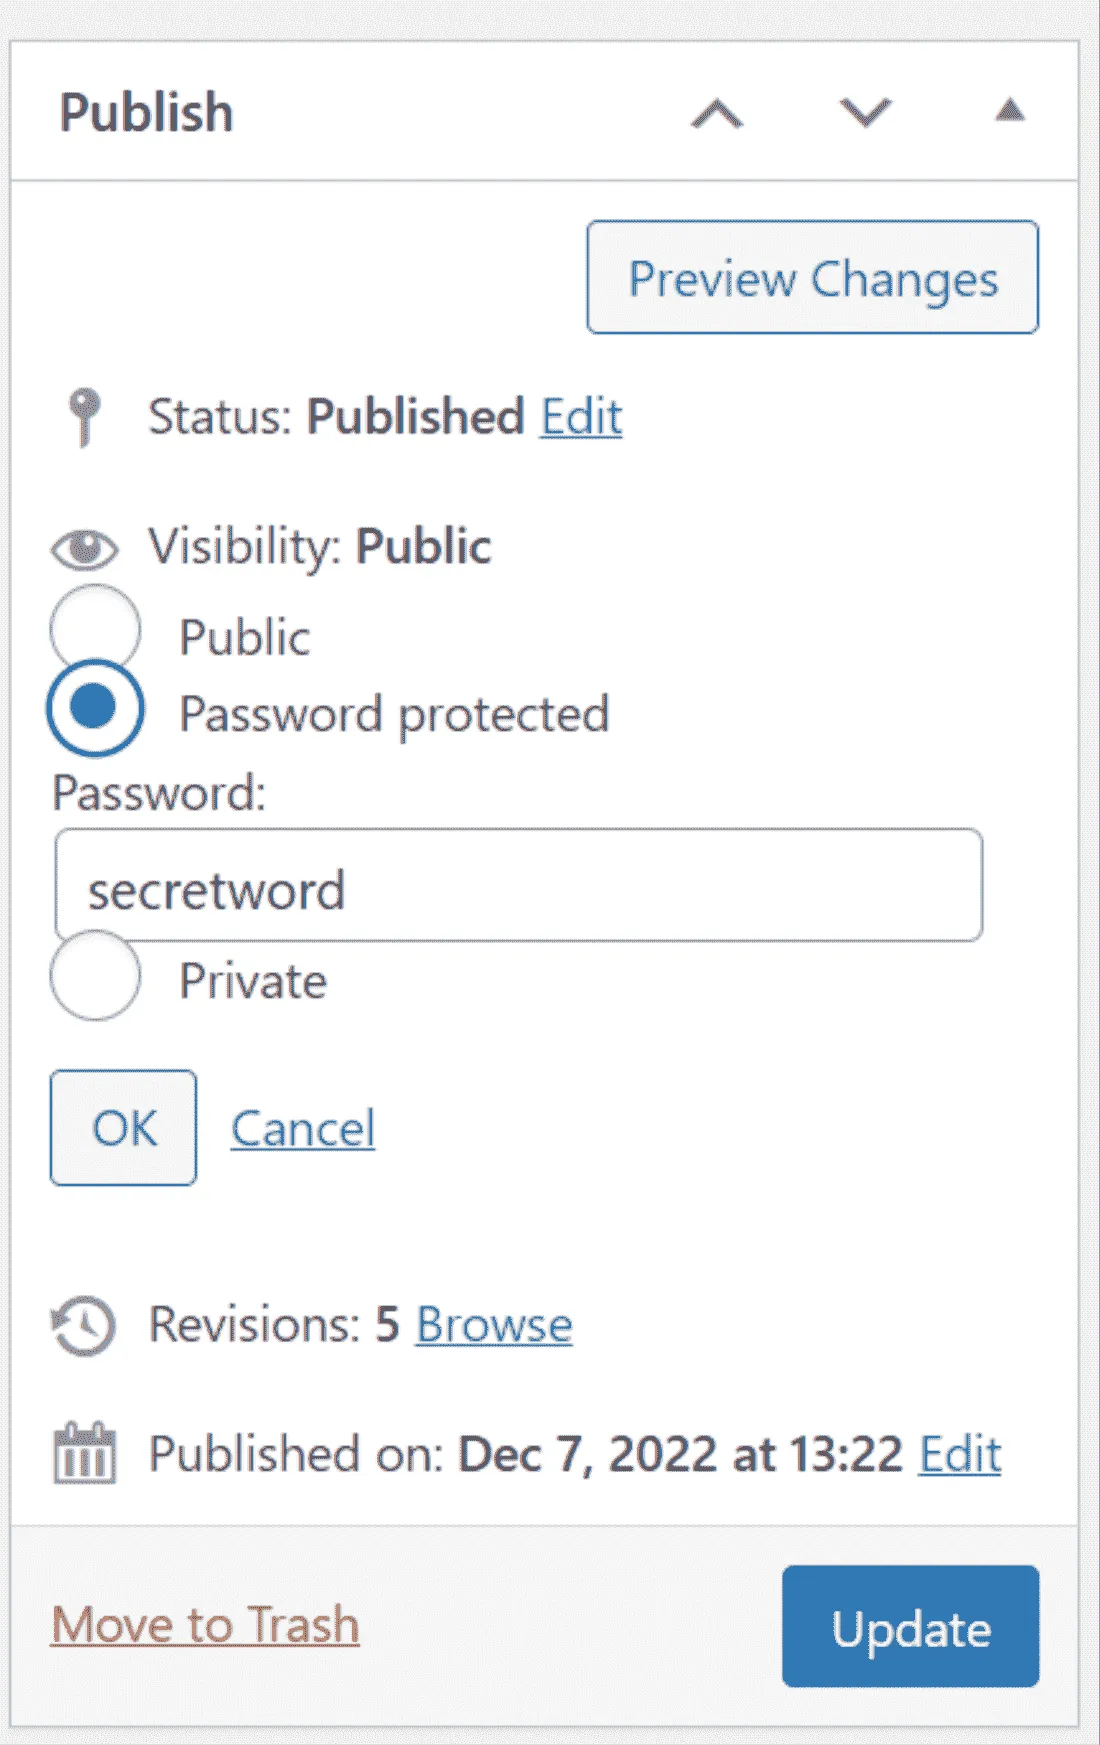Cancel the visibility changes
Image resolution: width=1100 pixels, height=1745 pixels.
tap(303, 1129)
